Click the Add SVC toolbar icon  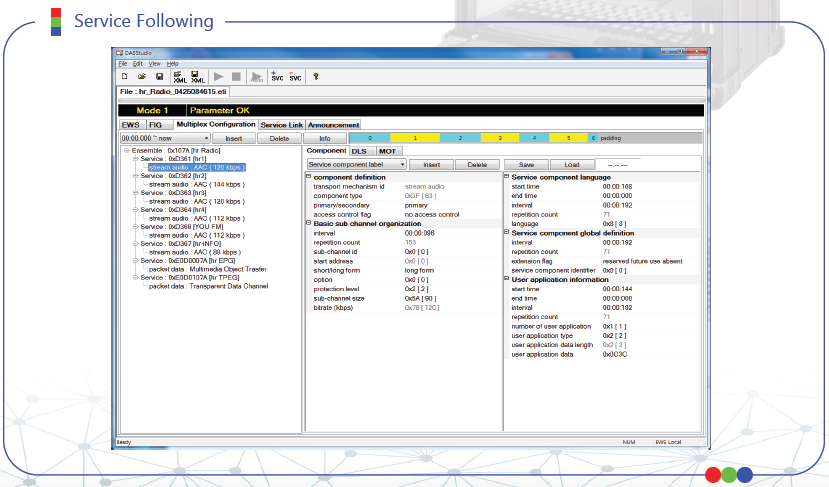277,76
